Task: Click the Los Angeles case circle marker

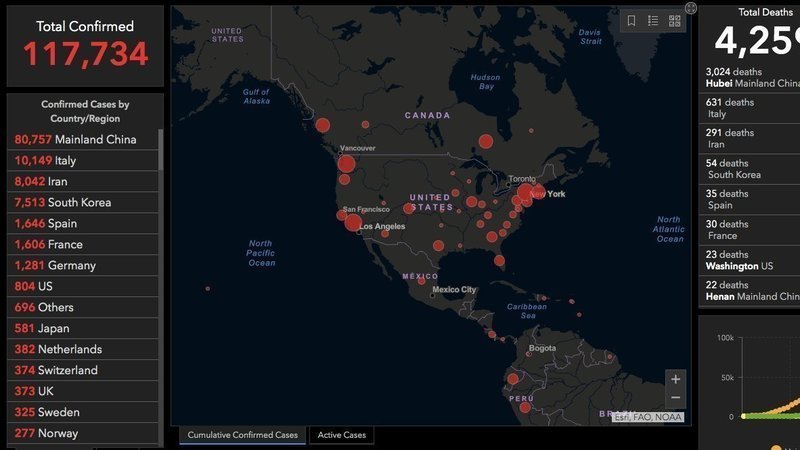Action: click(x=353, y=222)
